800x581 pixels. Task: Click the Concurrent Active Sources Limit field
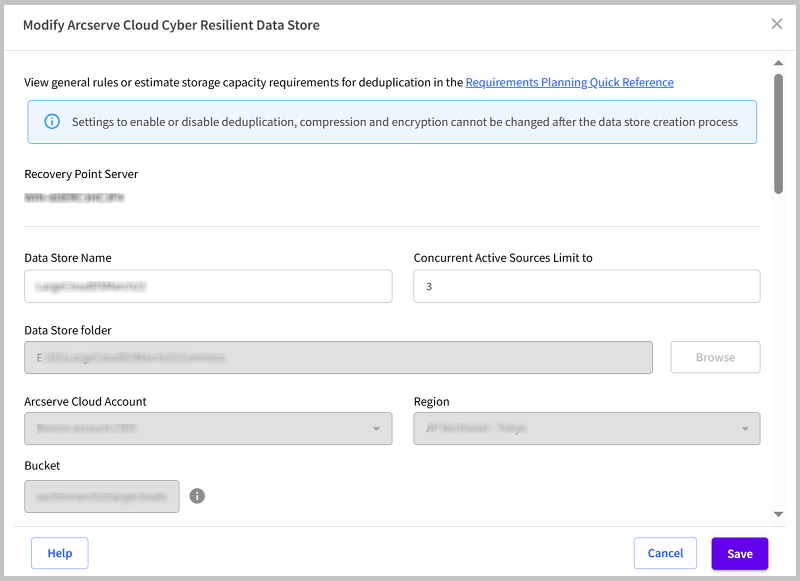tap(586, 286)
